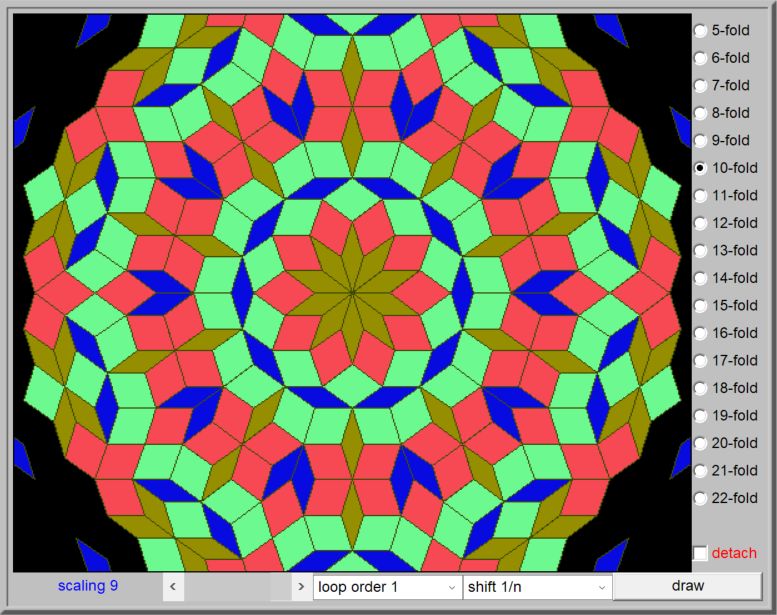Image resolution: width=777 pixels, height=615 pixels.
Task: Choose 22-fold symmetry
Action: tap(700, 498)
